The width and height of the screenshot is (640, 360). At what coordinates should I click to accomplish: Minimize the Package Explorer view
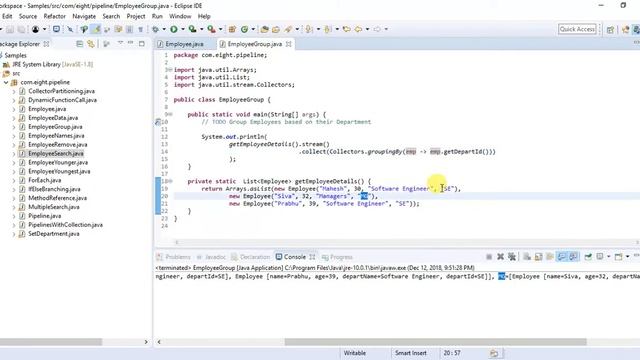point(131,43)
